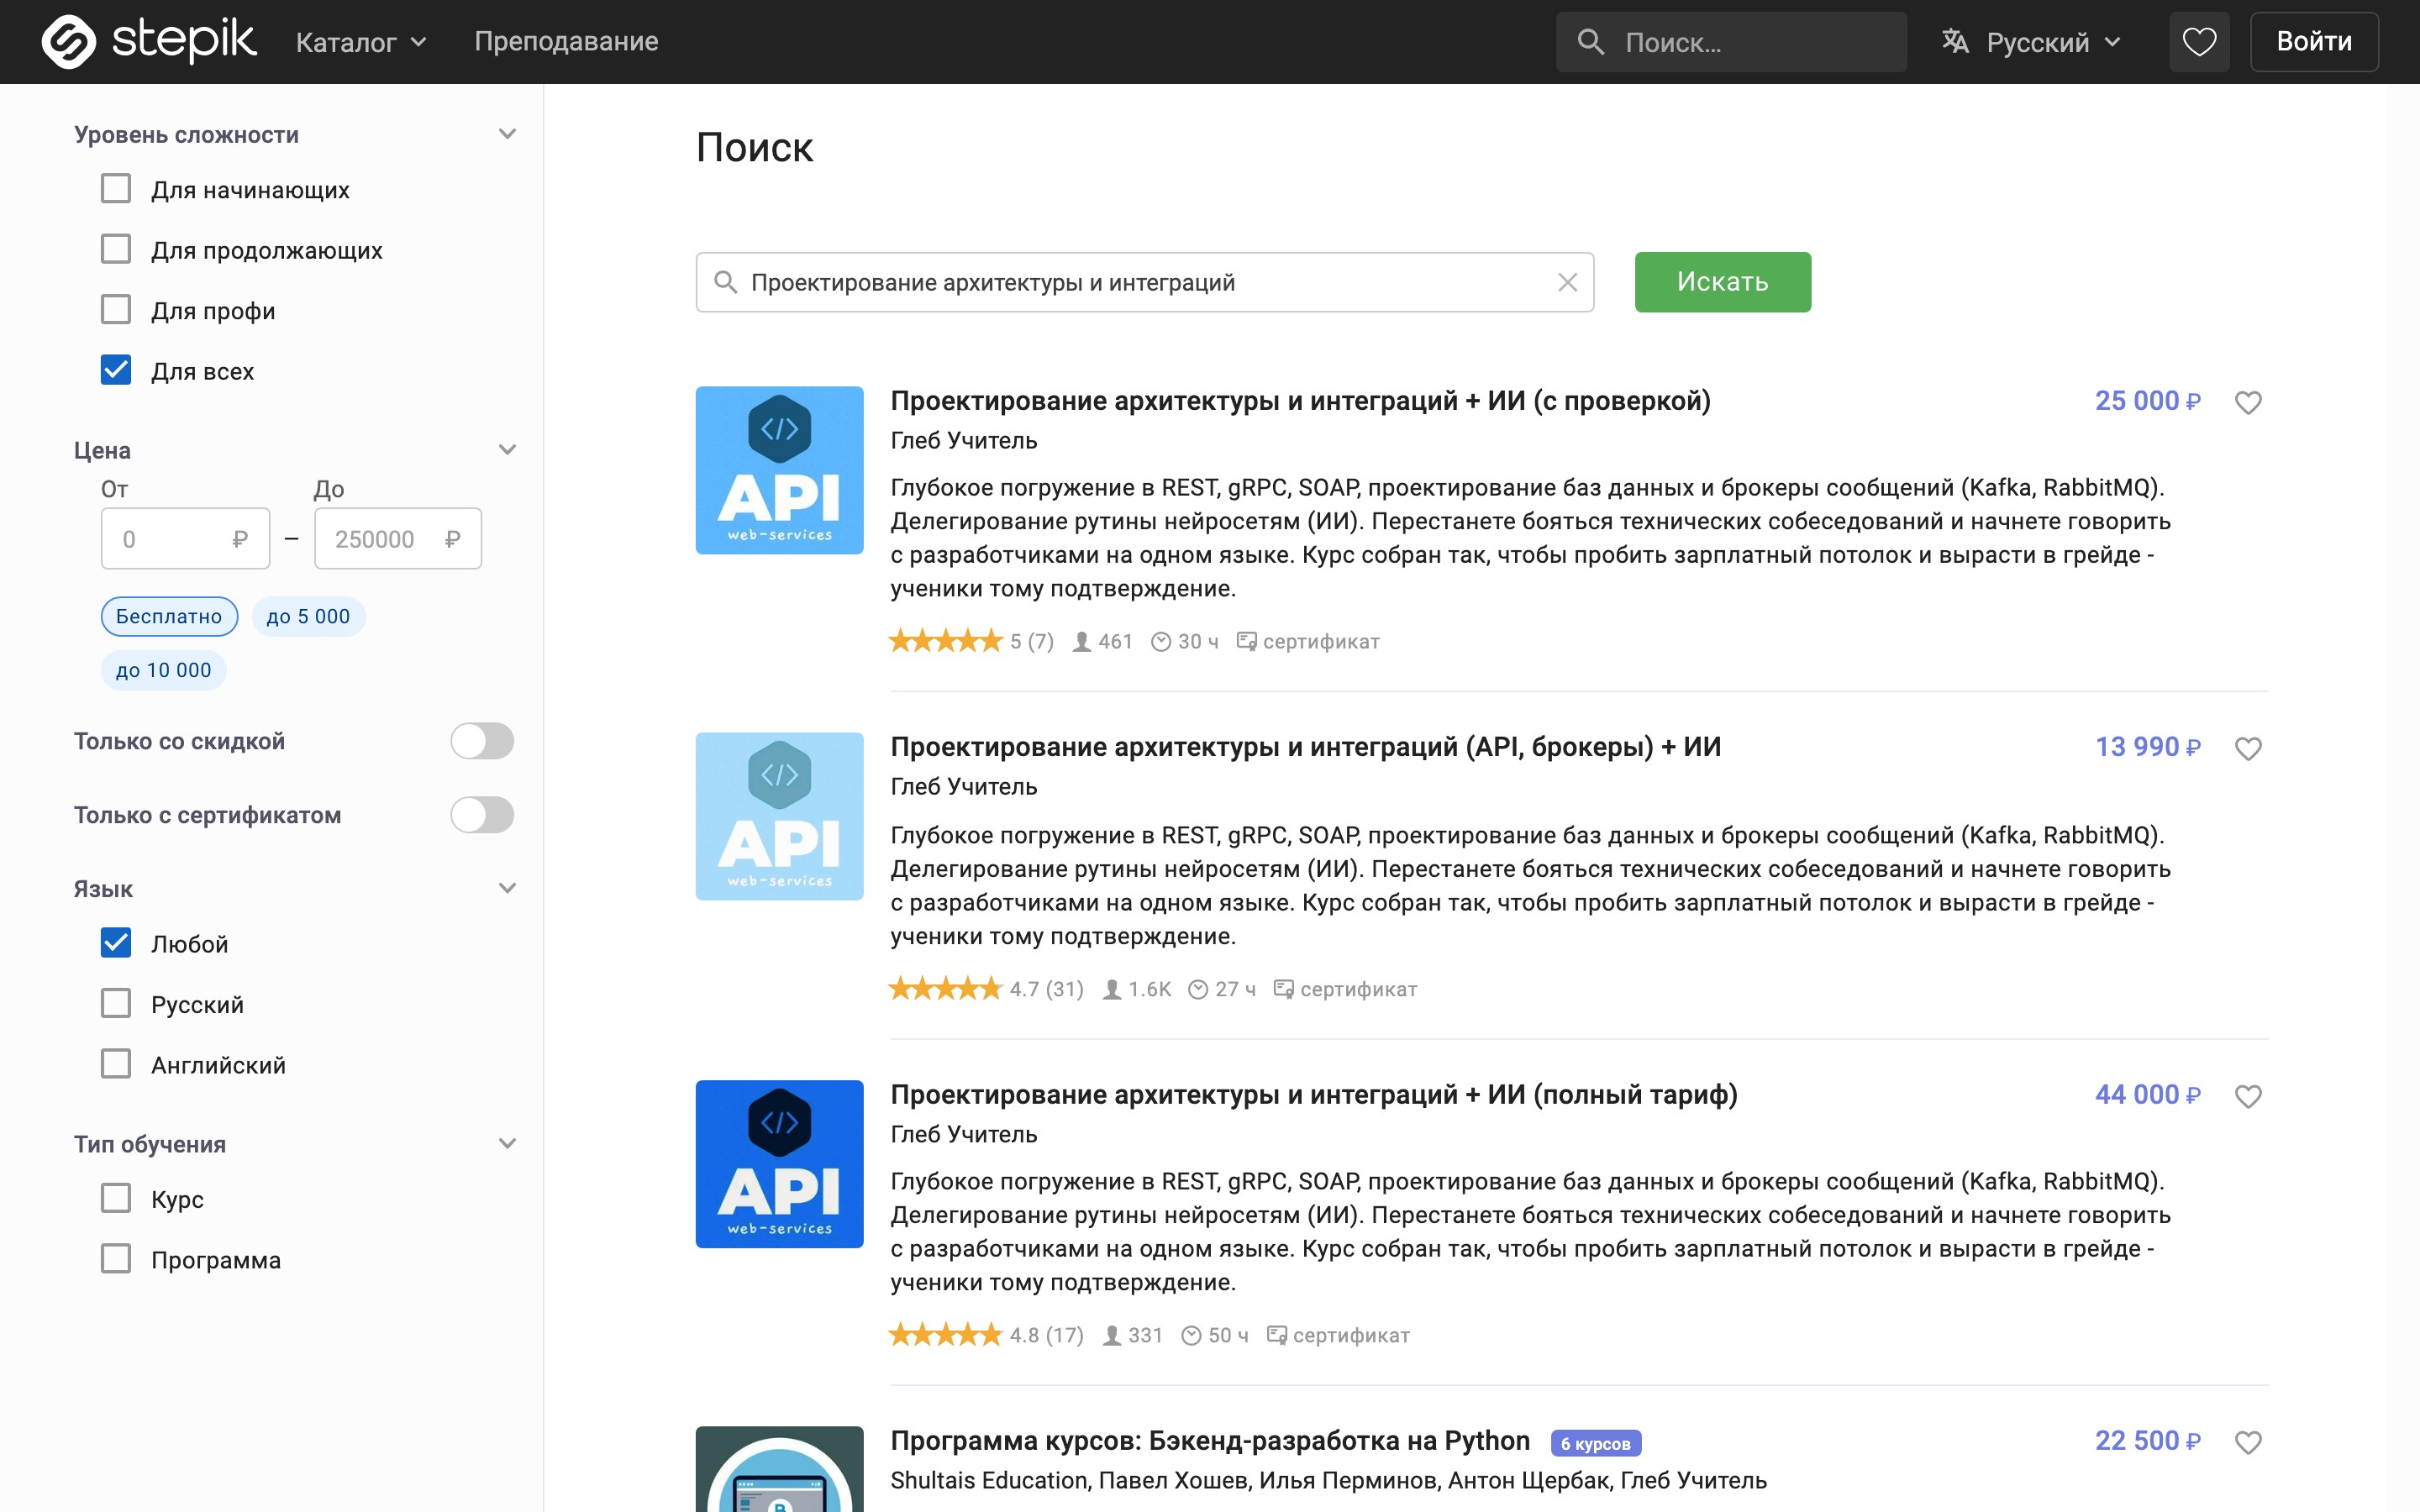
Task: Click the clock icon next to 50 ч
Action: tap(1191, 1336)
